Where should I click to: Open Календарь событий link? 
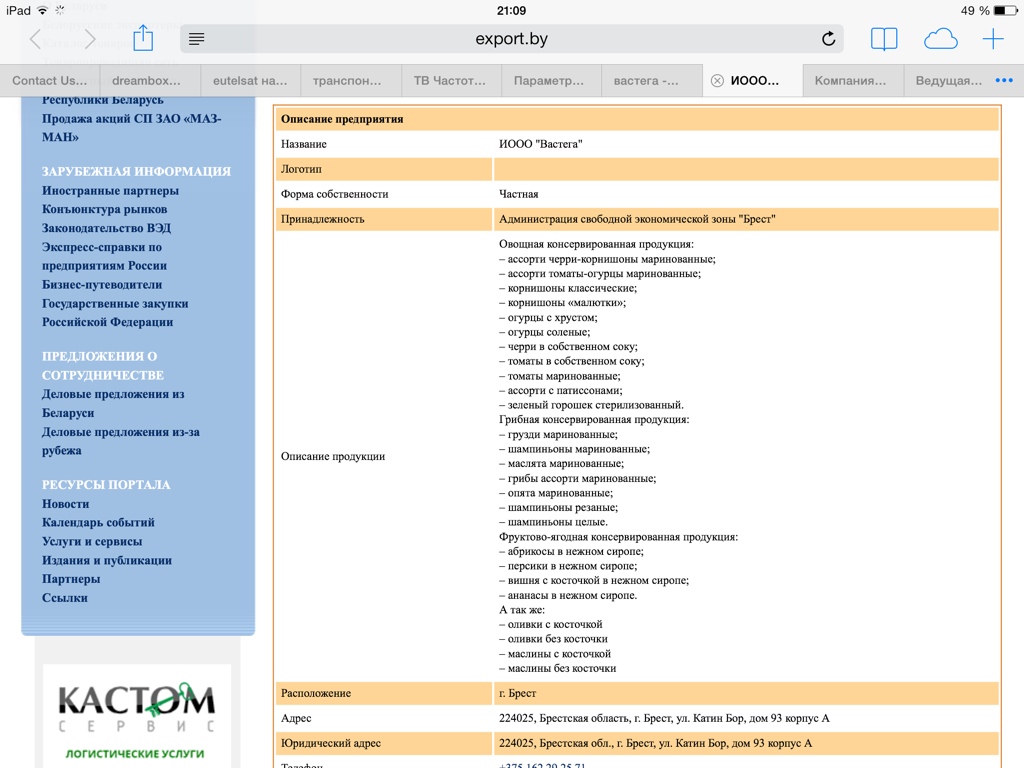[99, 522]
